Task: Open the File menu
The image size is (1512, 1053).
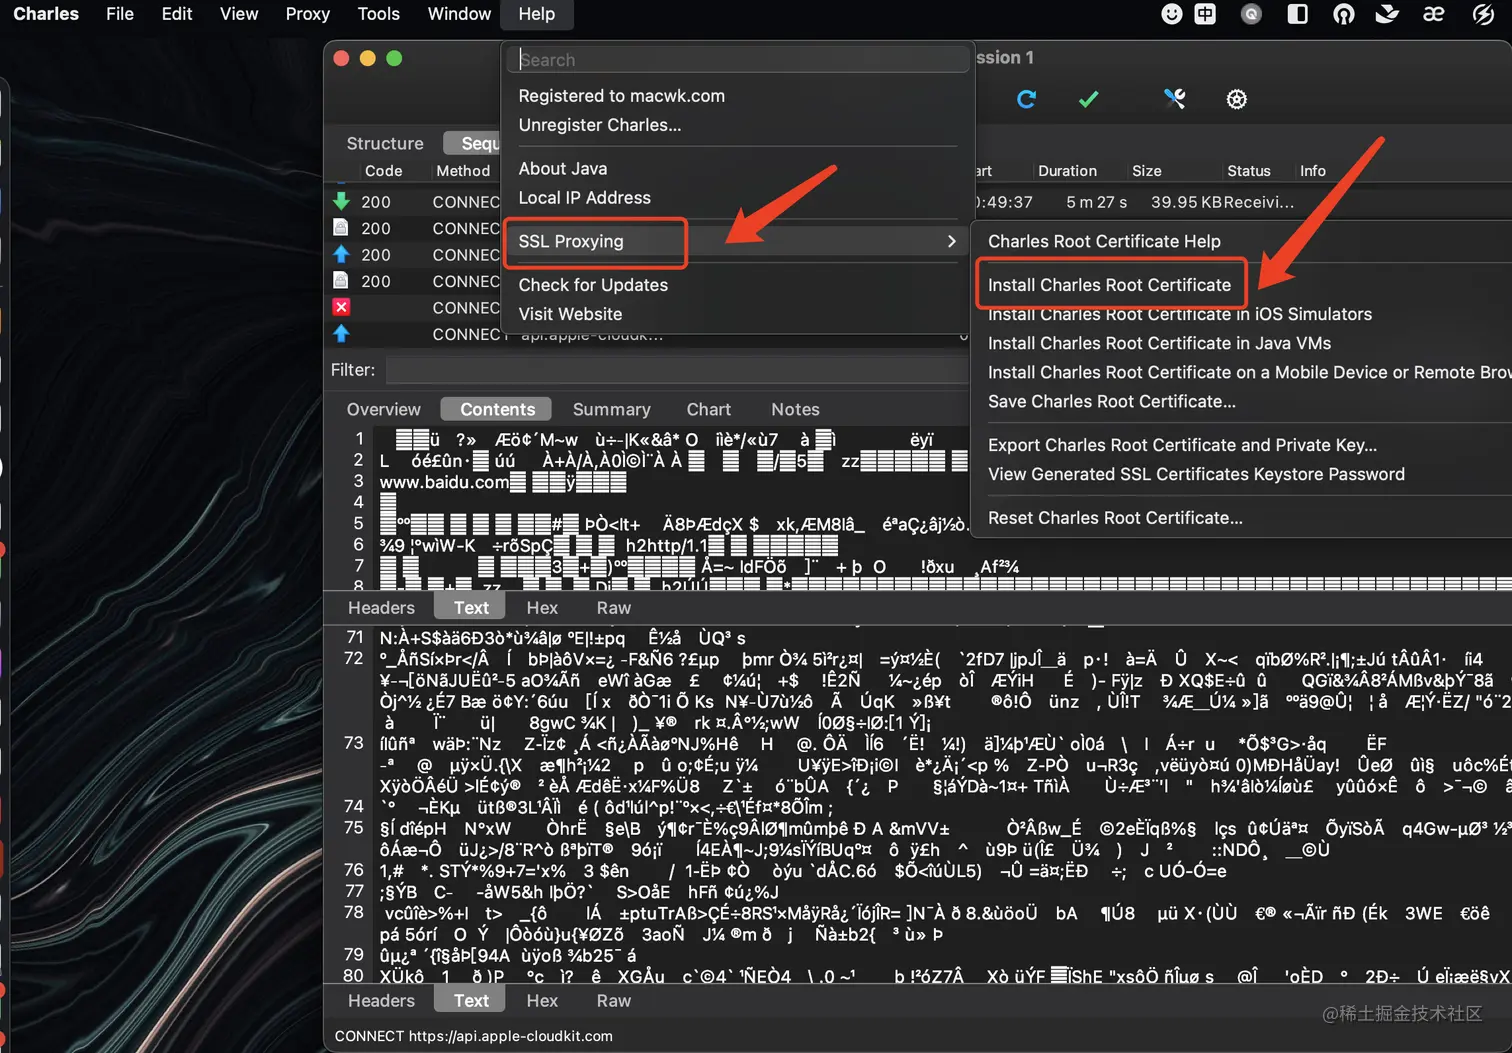Action: pos(120,14)
